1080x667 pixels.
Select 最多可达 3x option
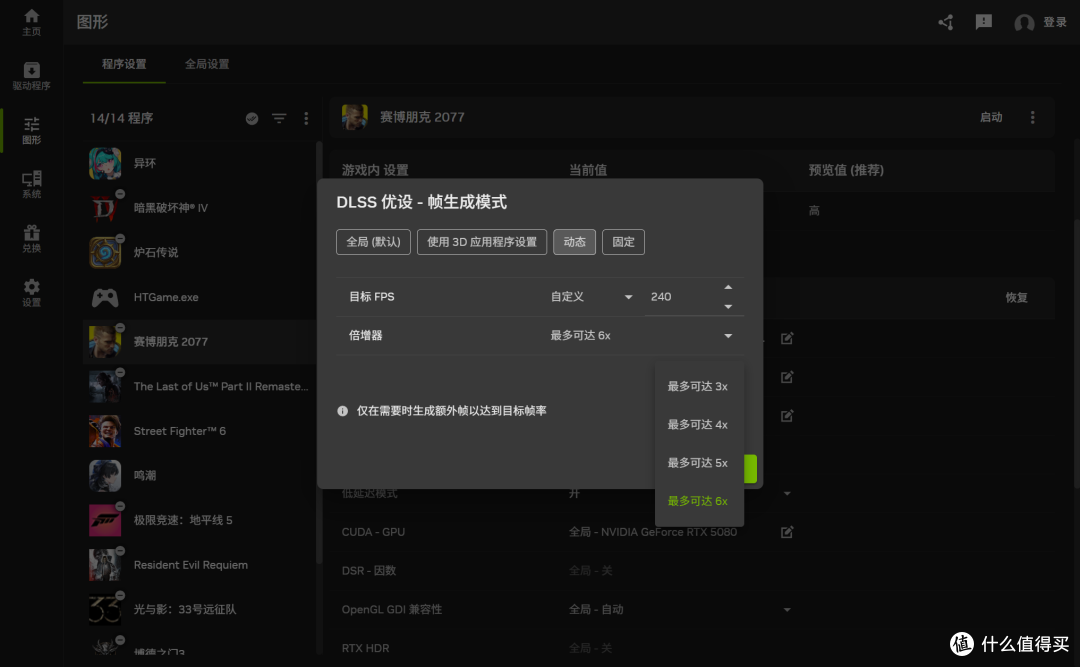pos(698,387)
